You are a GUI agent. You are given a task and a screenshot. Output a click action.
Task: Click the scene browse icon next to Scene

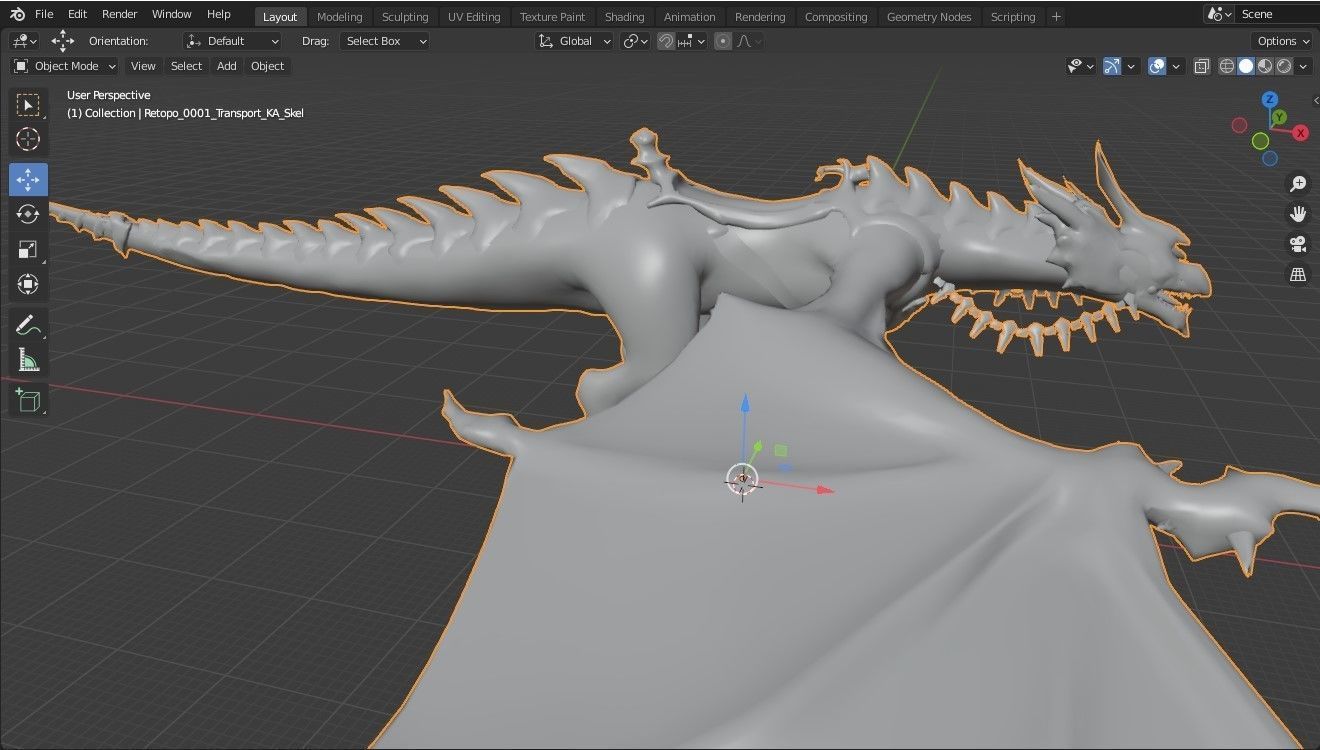1219,14
